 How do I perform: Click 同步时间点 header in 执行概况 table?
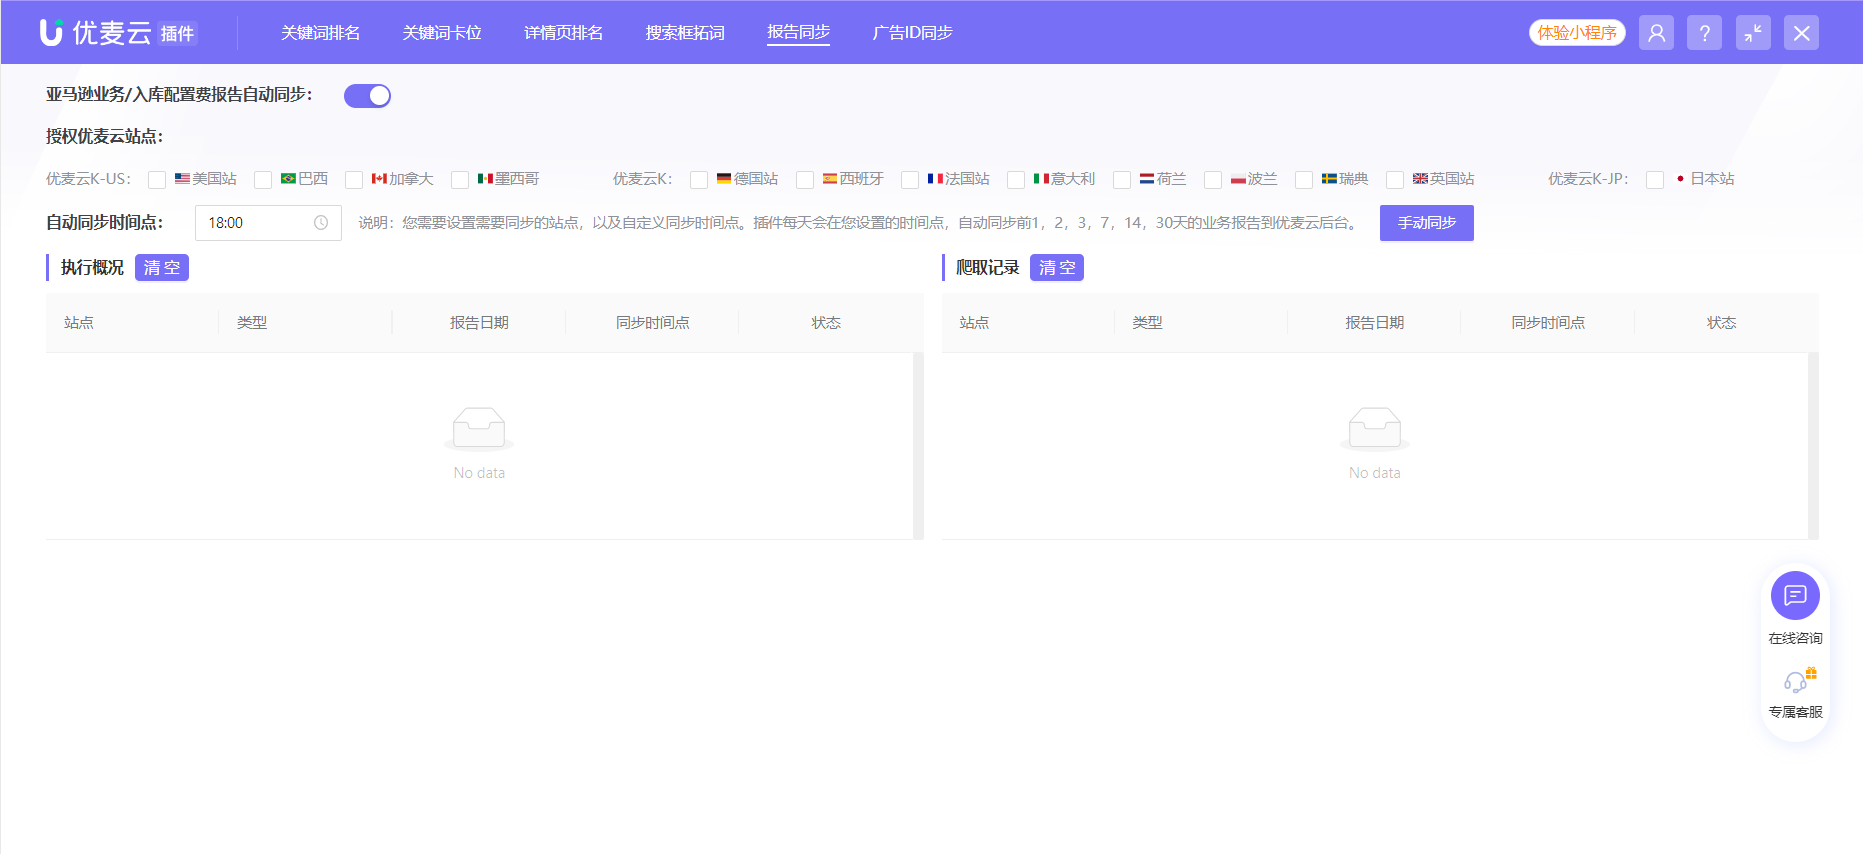[652, 323]
